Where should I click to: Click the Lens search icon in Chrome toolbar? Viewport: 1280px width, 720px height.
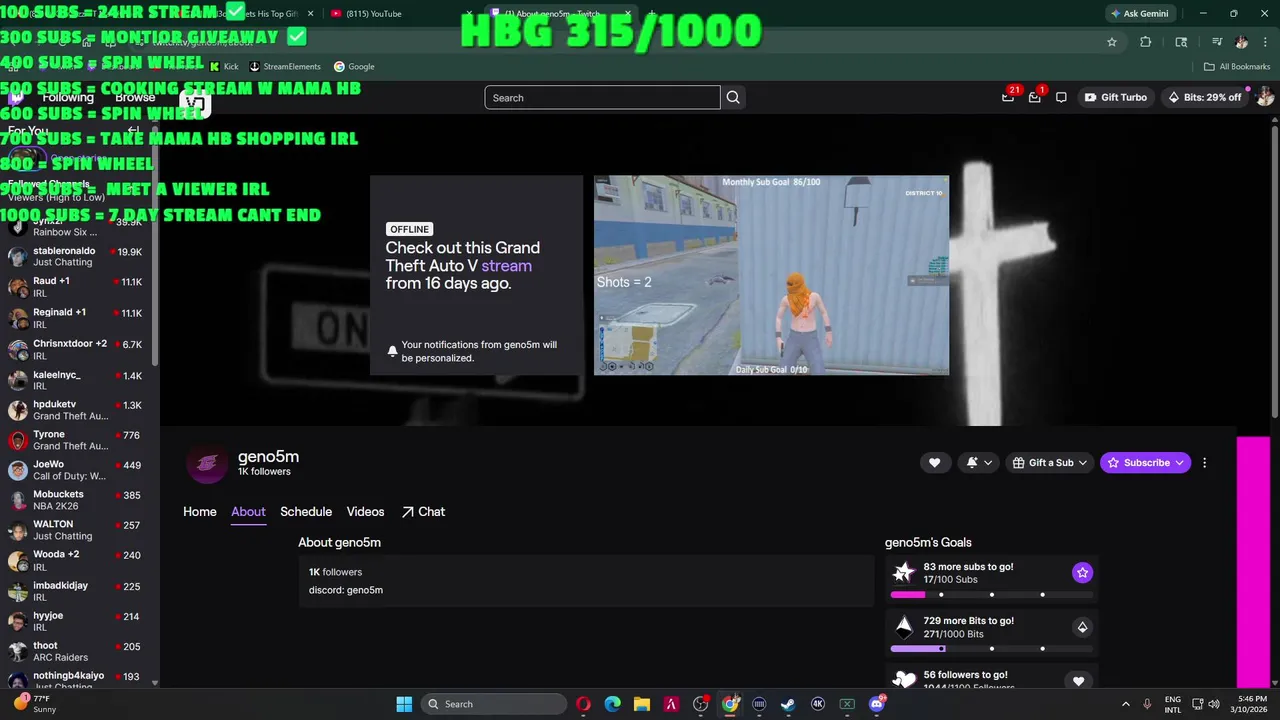[x=1181, y=42]
